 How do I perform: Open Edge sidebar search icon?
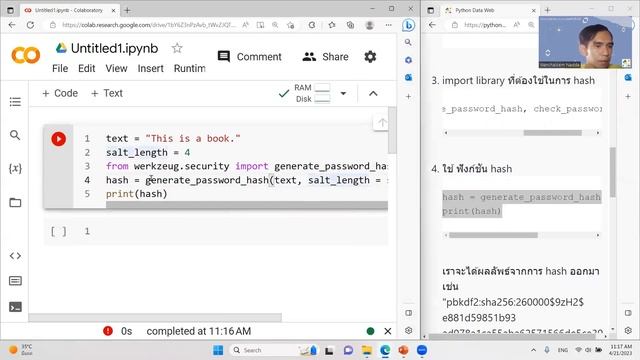tap(408, 42)
